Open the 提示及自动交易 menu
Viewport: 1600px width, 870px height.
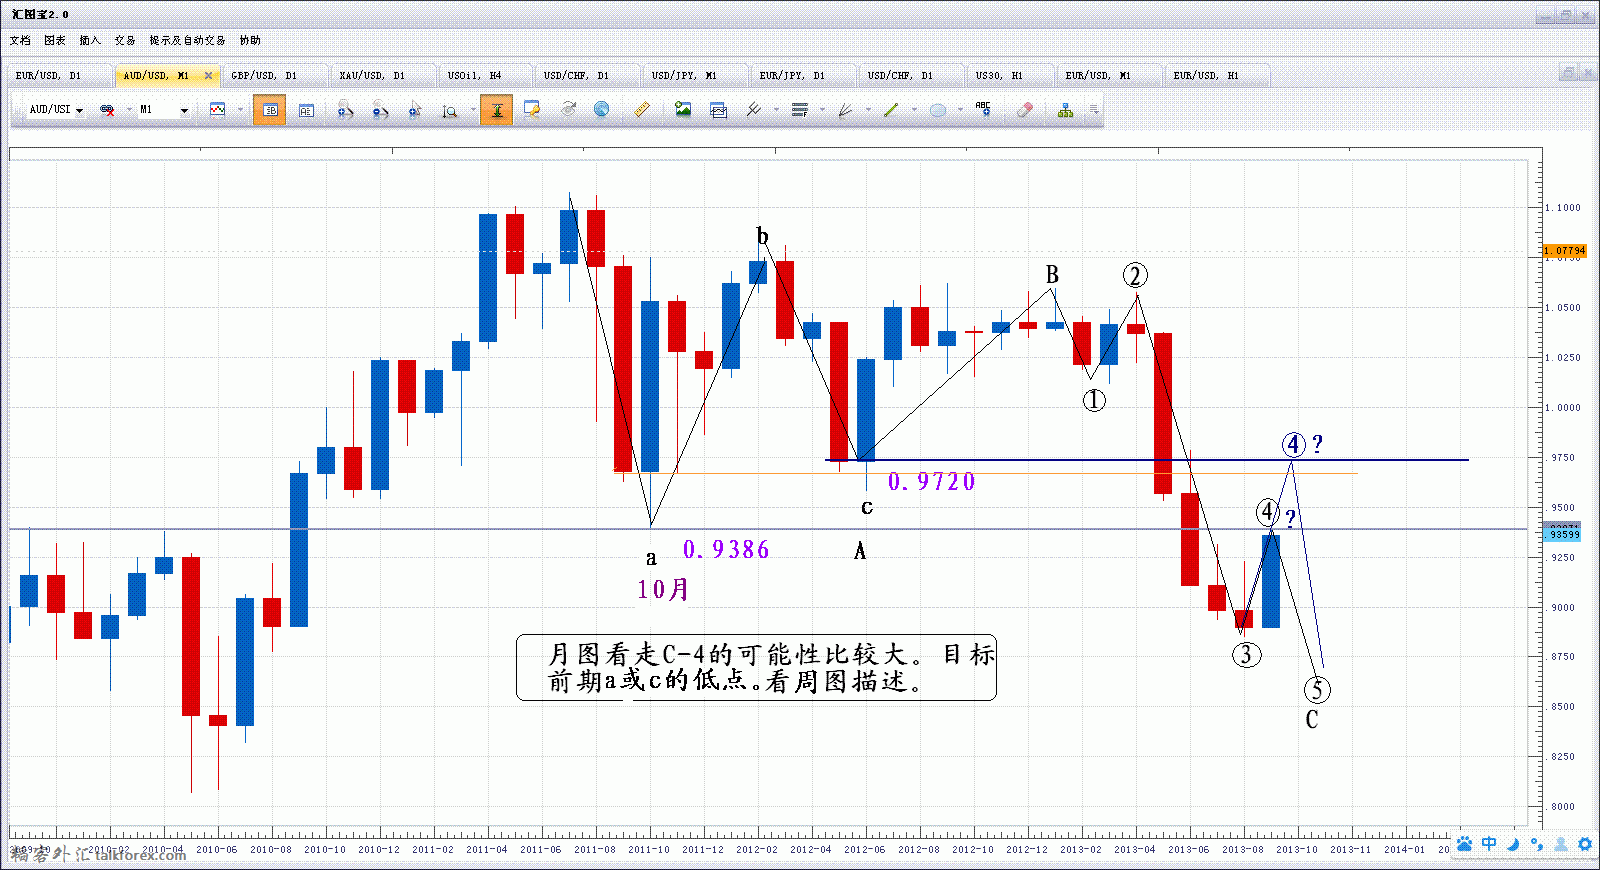pos(188,41)
